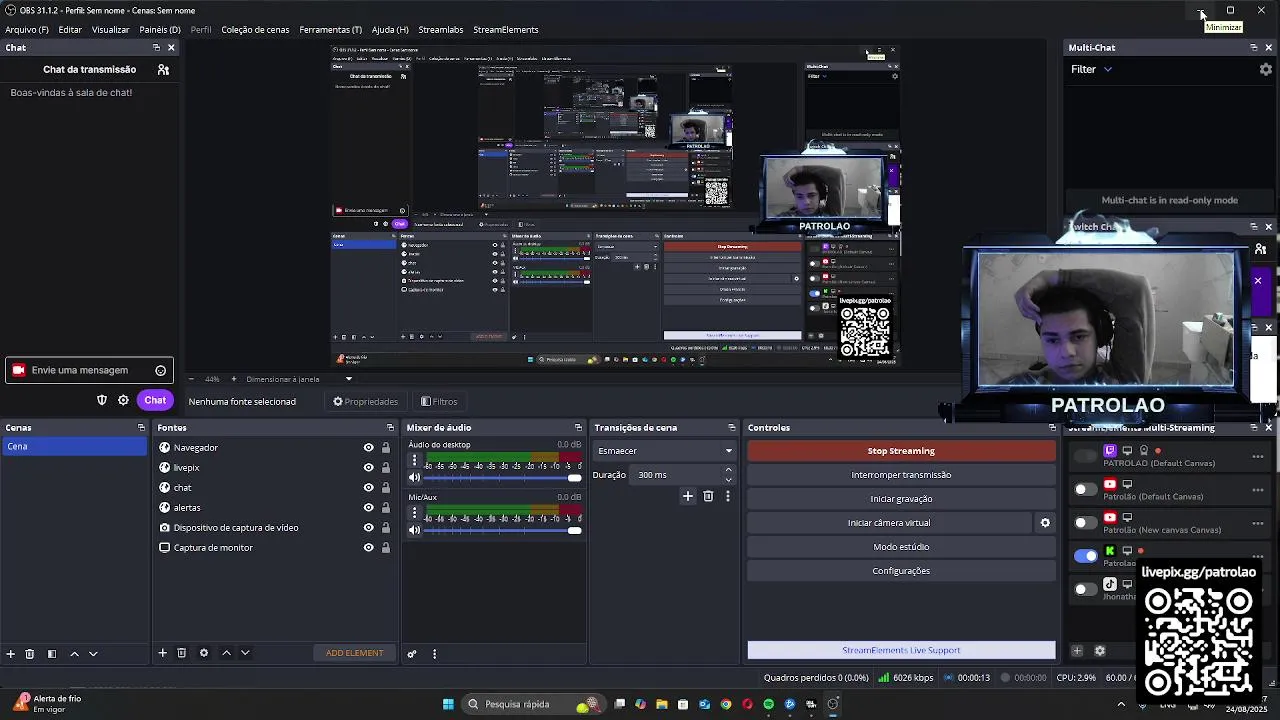Hide the alertas source

(368, 508)
